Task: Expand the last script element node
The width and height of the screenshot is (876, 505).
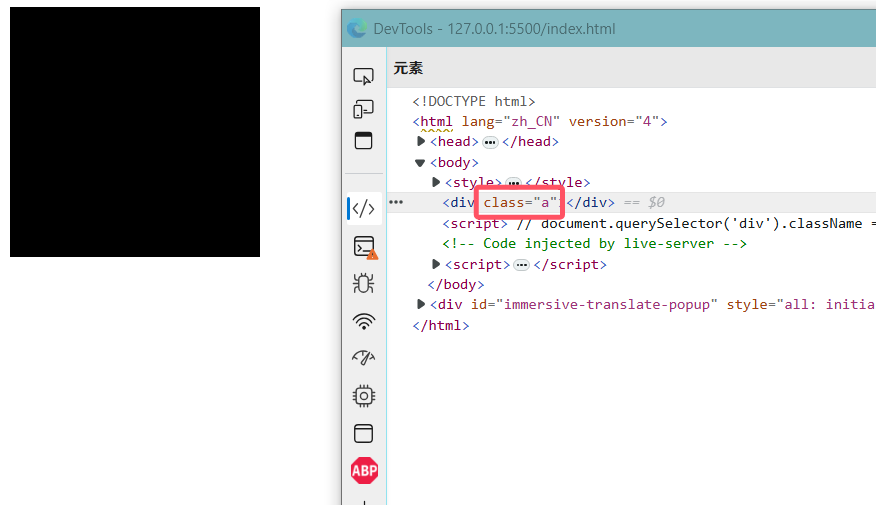Action: pyautogui.click(x=436, y=264)
